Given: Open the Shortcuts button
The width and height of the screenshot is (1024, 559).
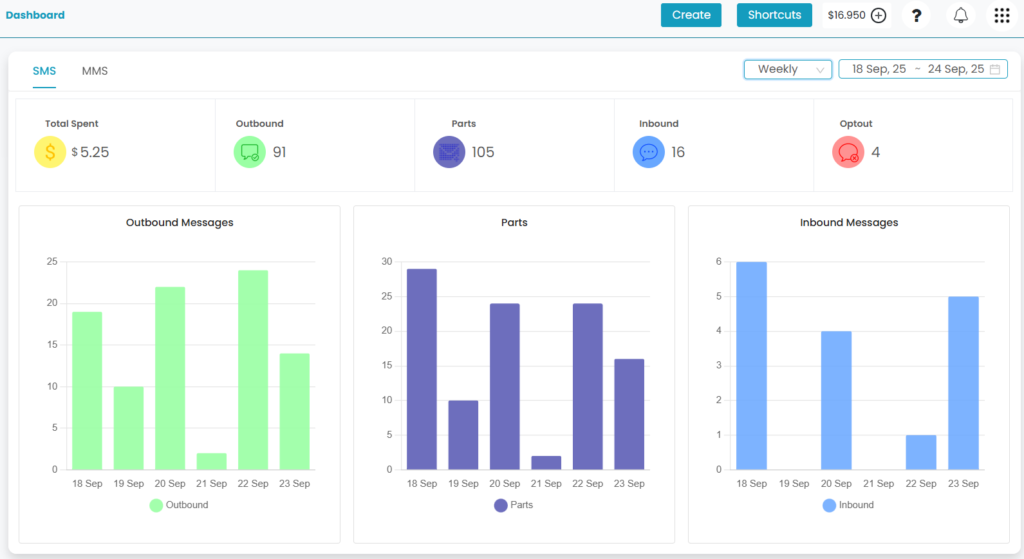Looking at the screenshot, I should pos(774,15).
